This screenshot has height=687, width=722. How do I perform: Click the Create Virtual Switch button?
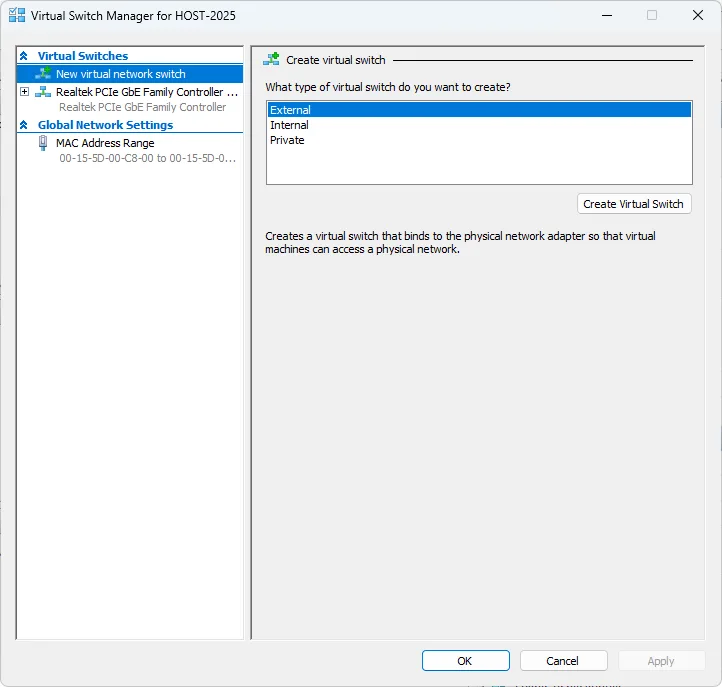pos(634,204)
